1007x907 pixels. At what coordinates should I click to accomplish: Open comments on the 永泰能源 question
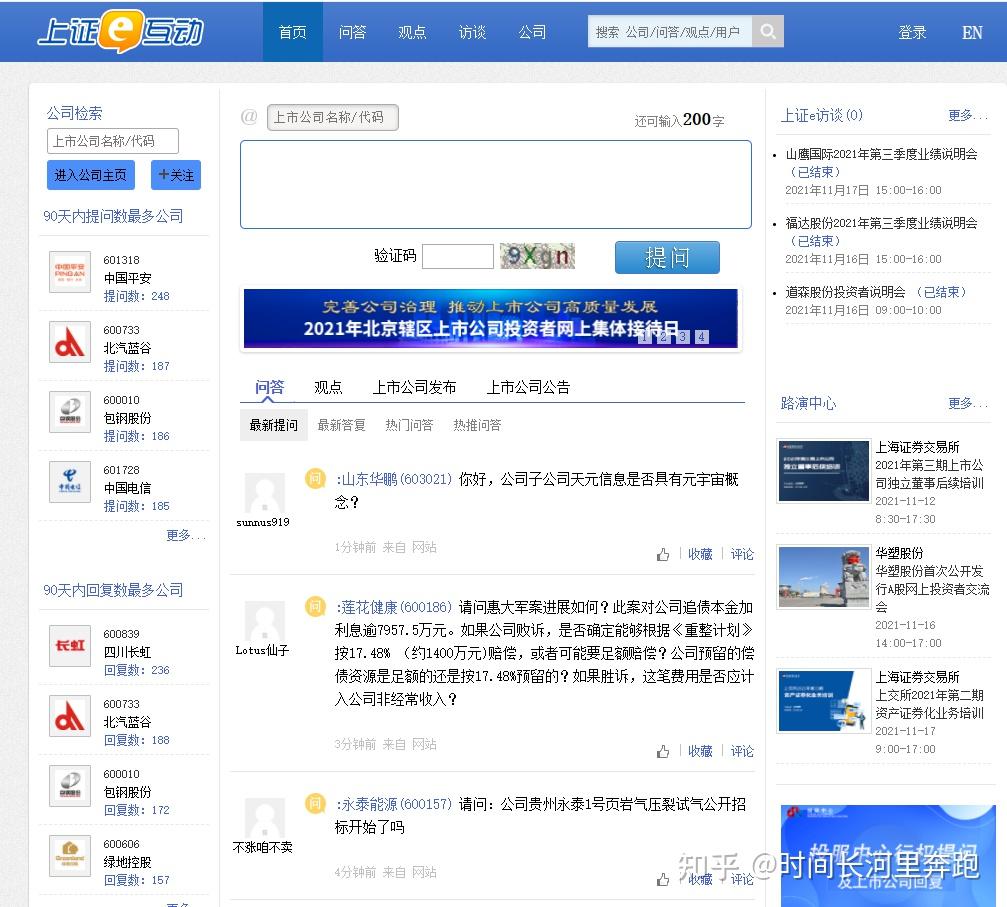pyautogui.click(x=742, y=879)
